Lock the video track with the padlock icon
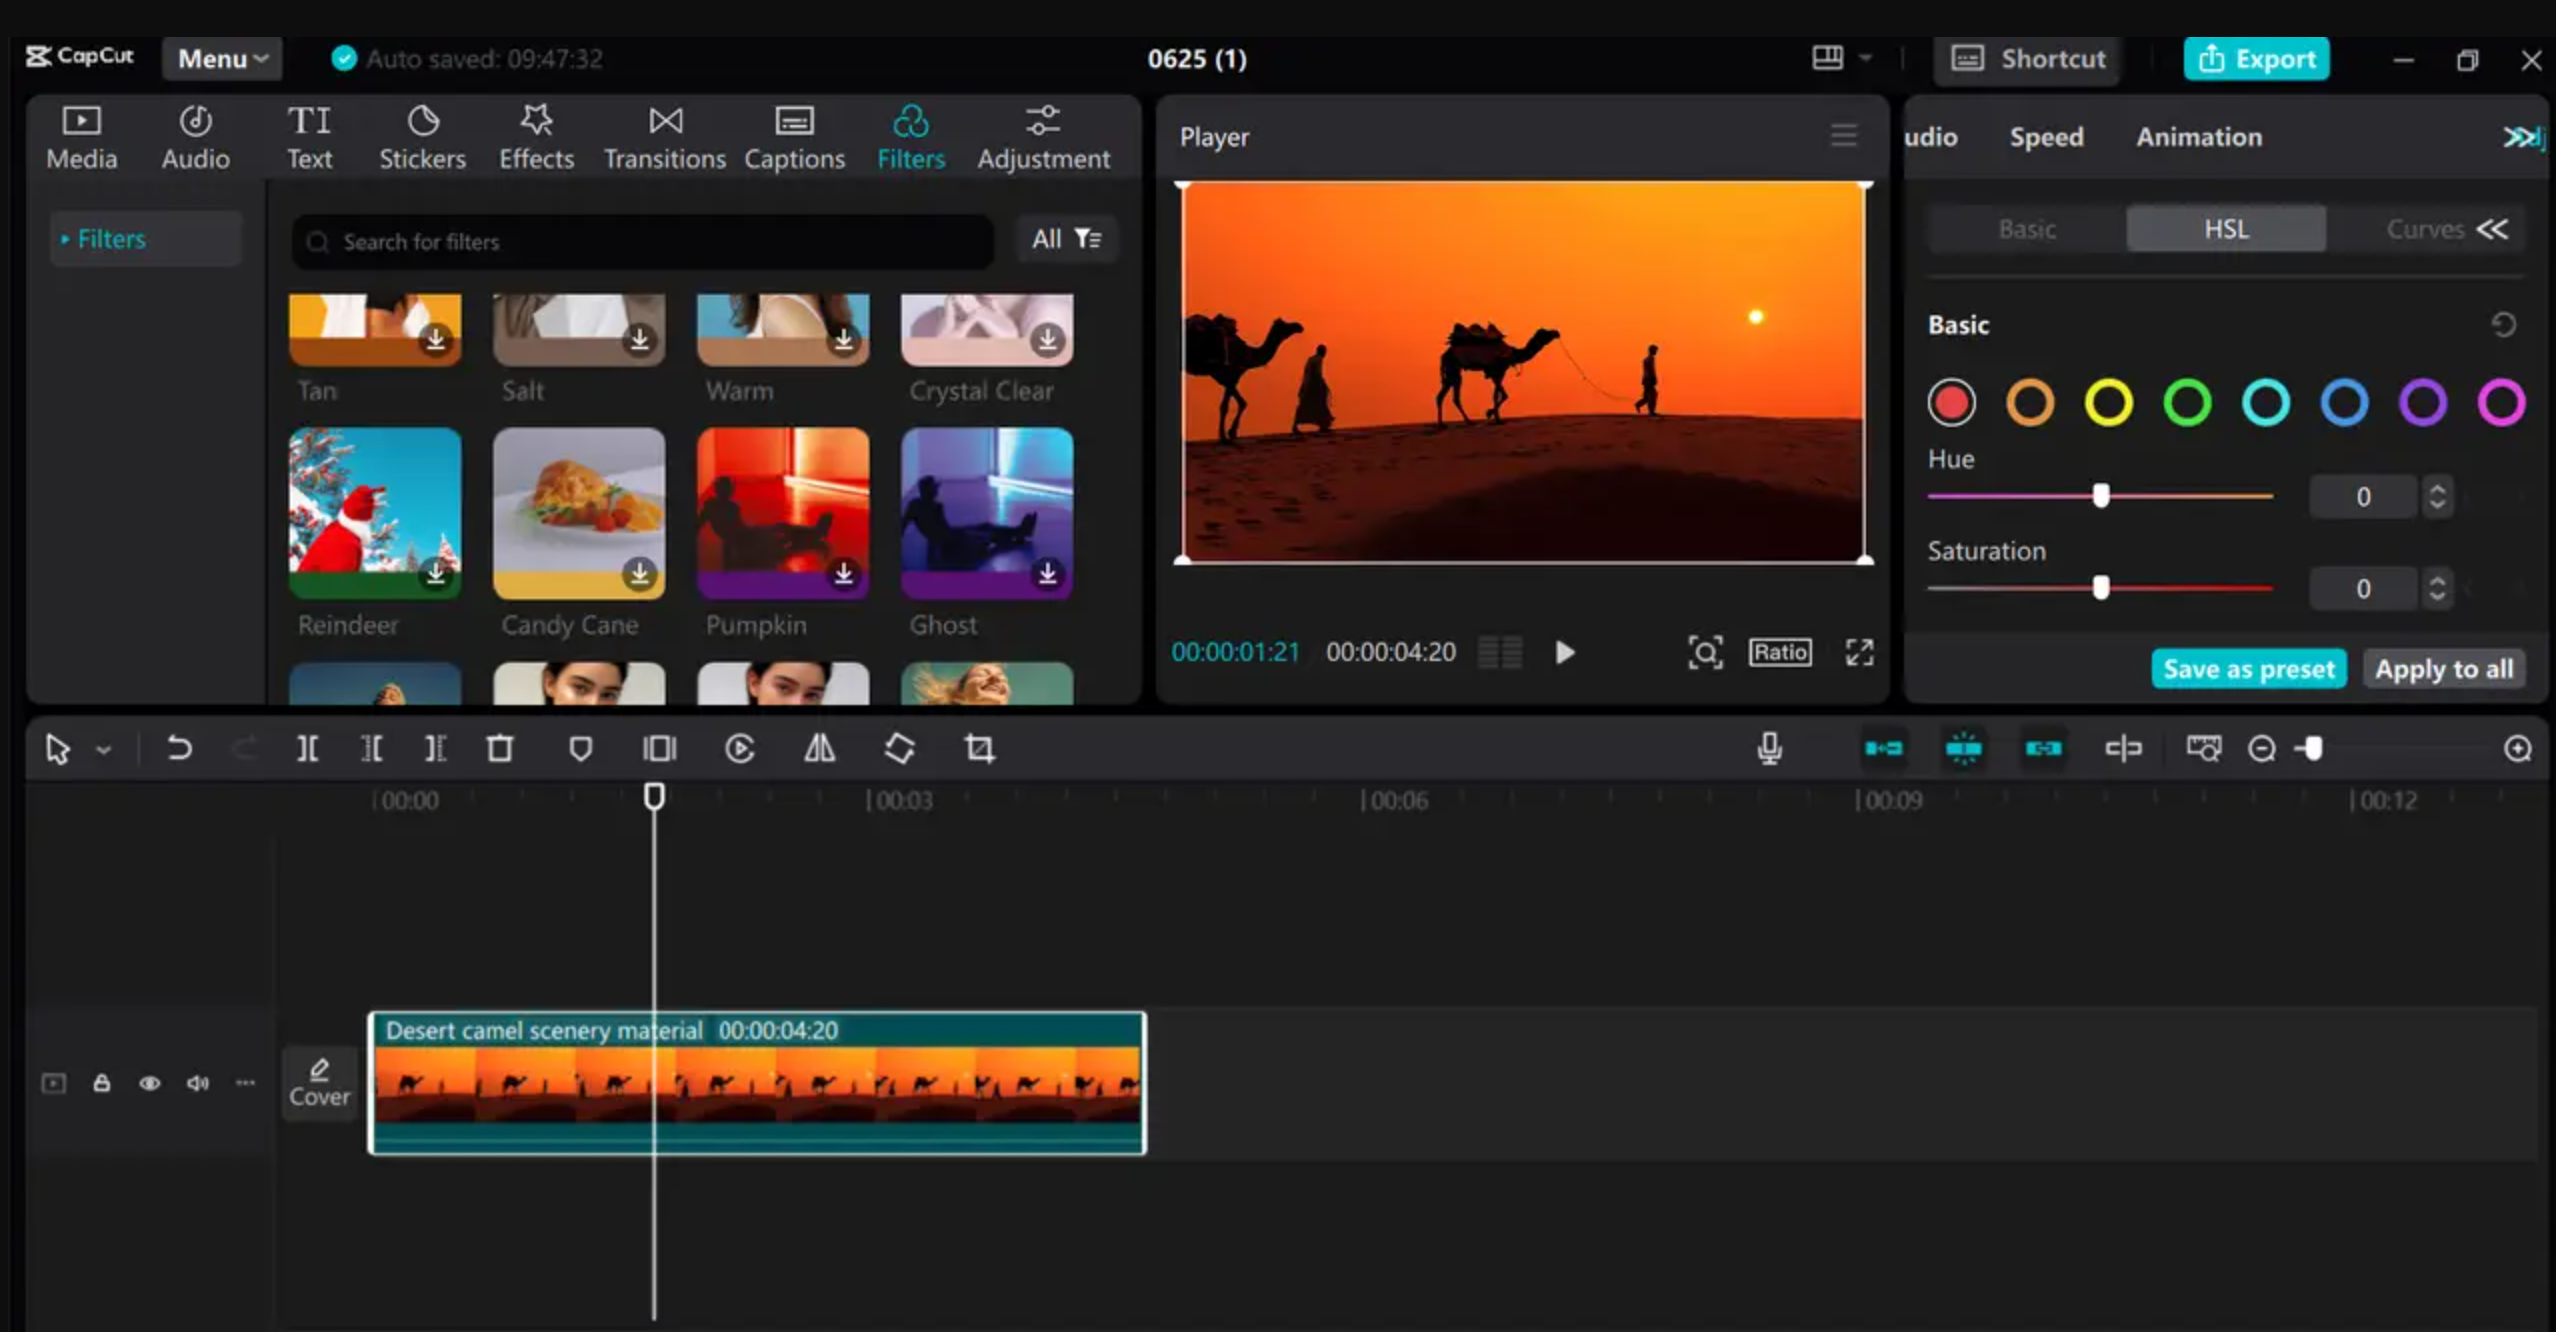 point(101,1082)
